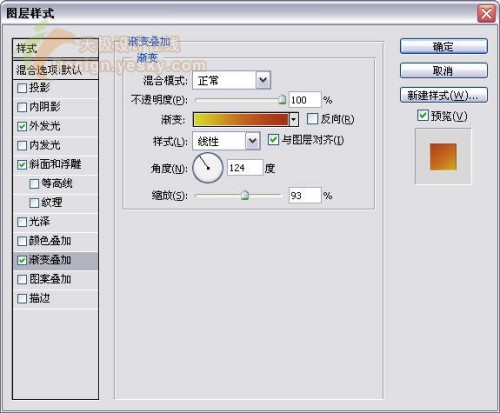
Task: Click the angle dial control
Action: pos(208,168)
